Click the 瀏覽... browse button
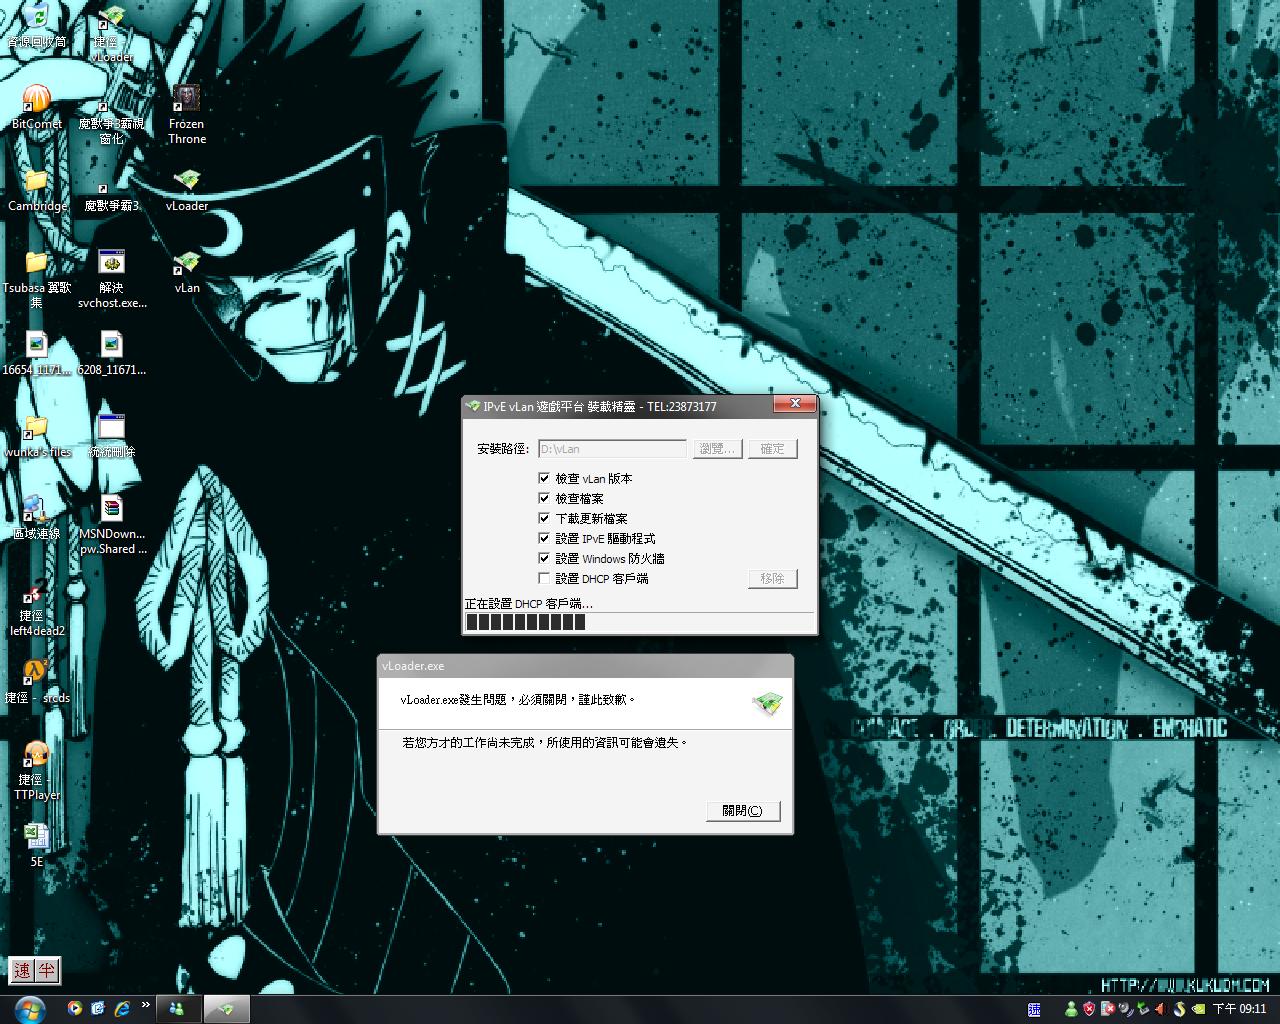The height and width of the screenshot is (1024, 1280). point(717,449)
